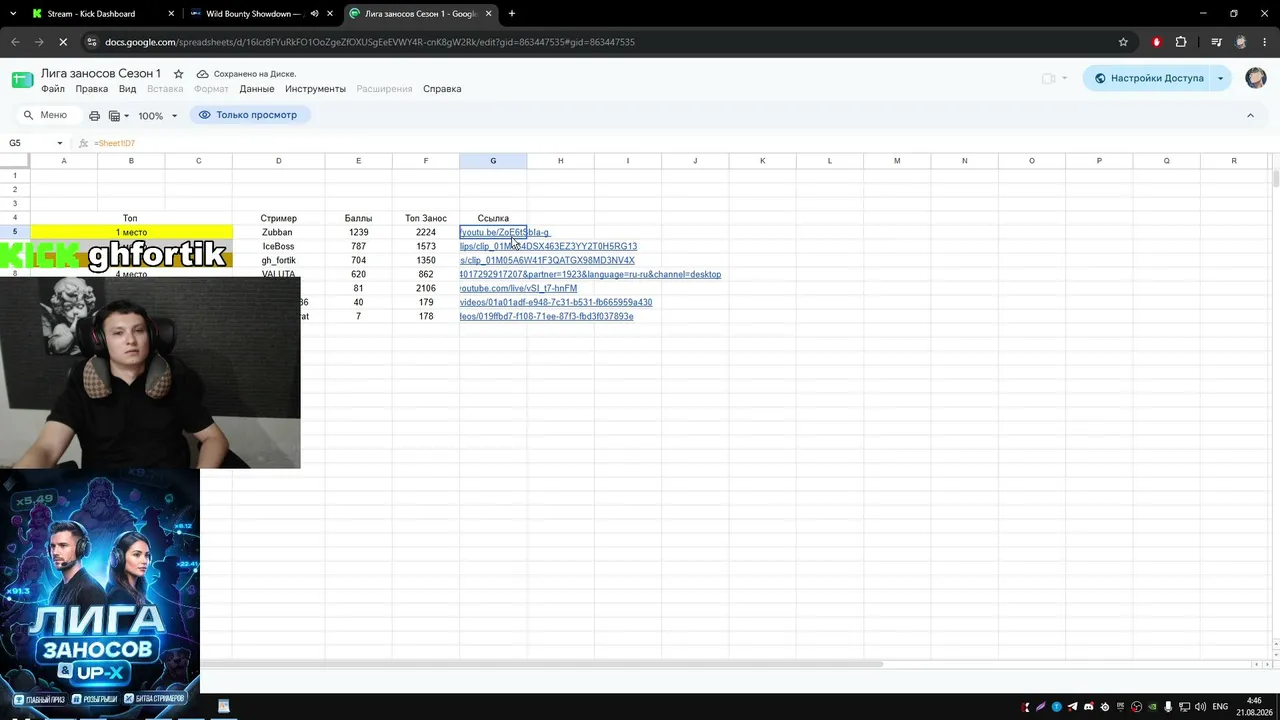The image size is (1280, 720).
Task: Select column G header
Action: point(493,161)
